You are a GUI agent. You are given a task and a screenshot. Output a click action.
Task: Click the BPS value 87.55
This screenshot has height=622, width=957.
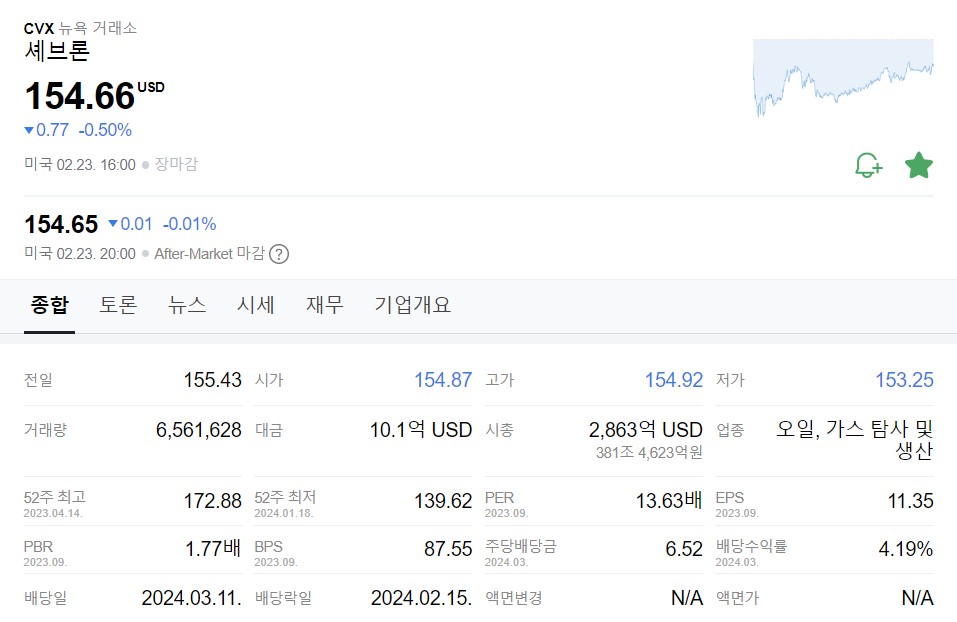[448, 548]
